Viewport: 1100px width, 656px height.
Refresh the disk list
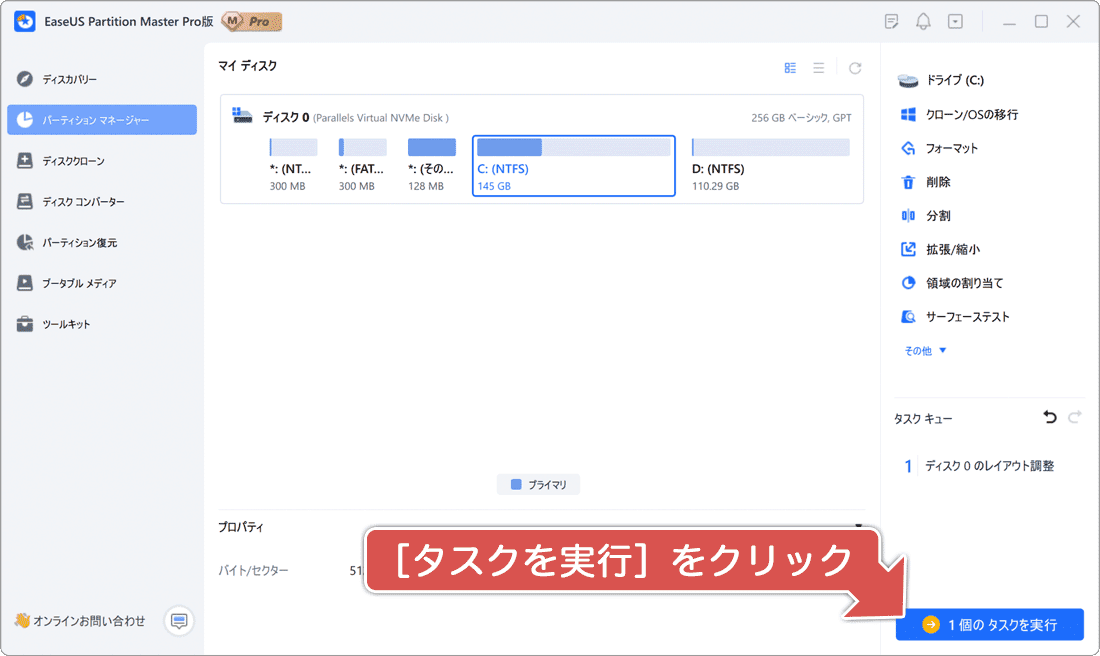pyautogui.click(x=855, y=67)
